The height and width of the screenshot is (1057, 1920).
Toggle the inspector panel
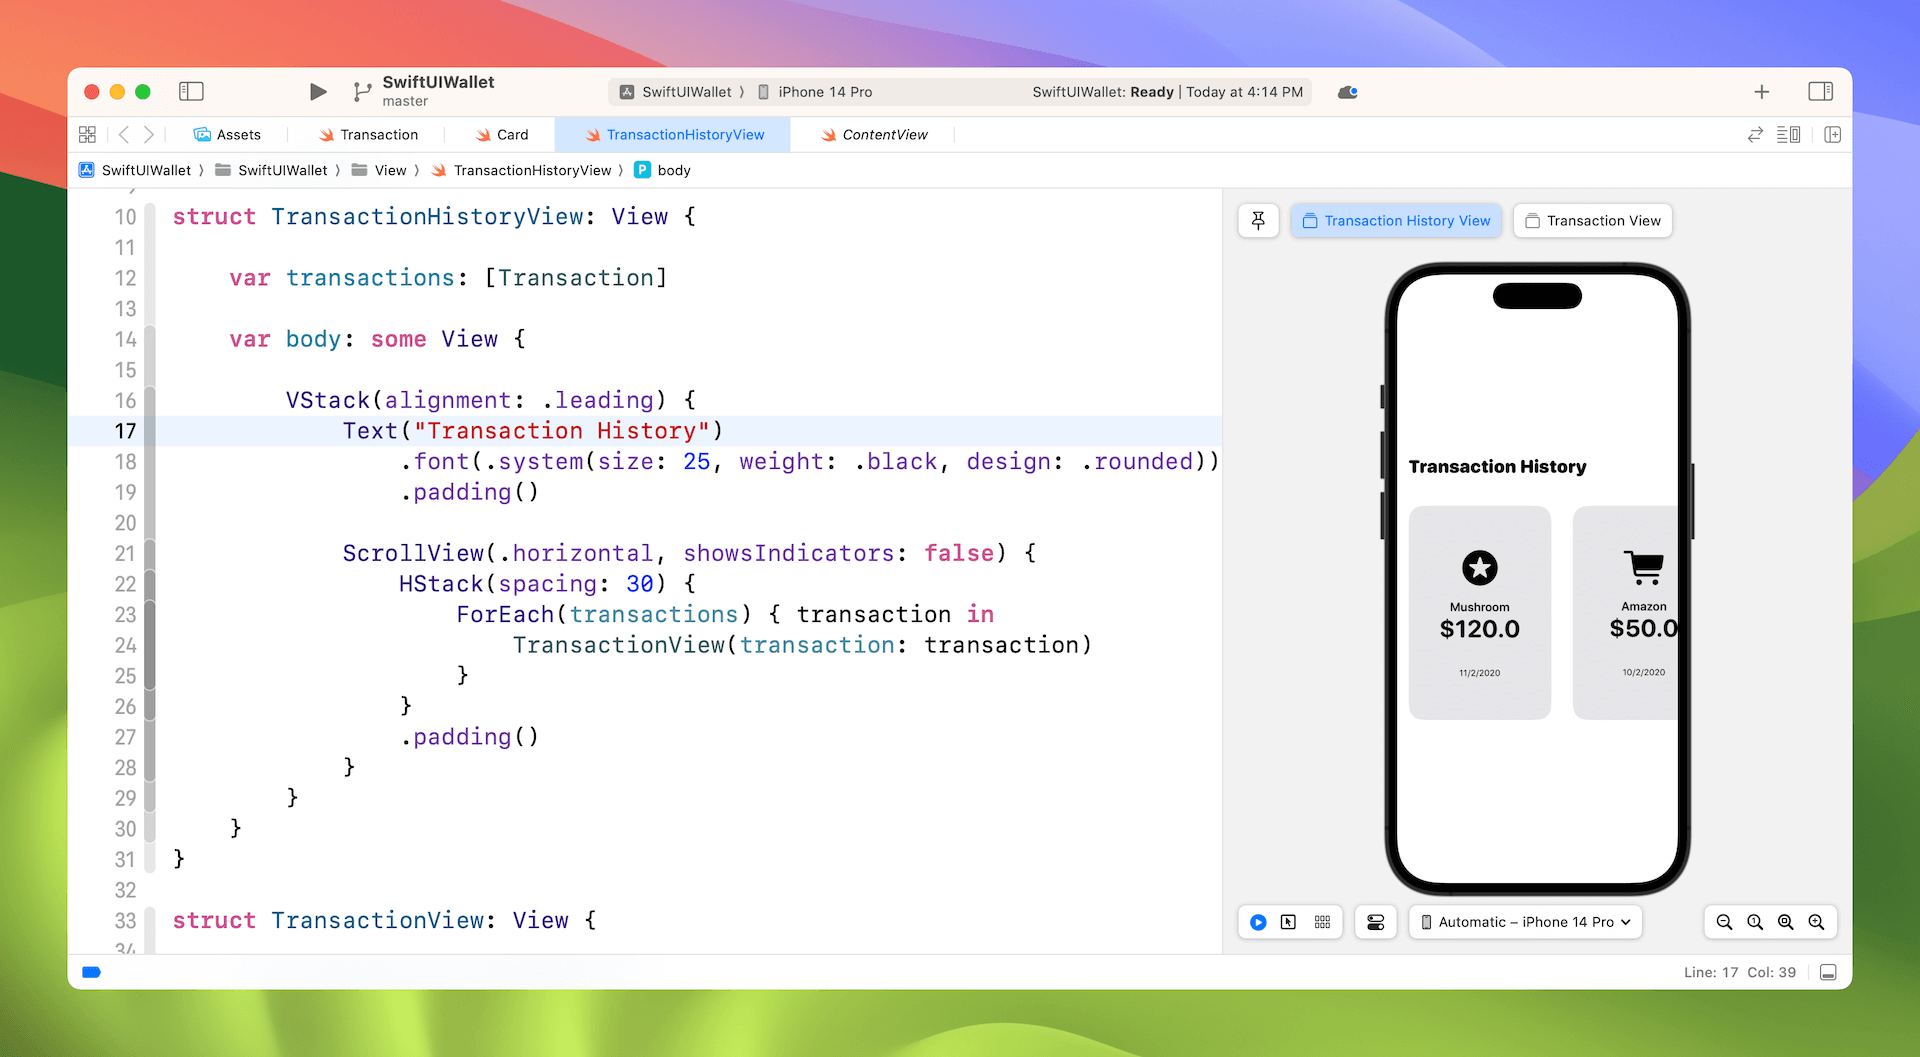(x=1821, y=91)
